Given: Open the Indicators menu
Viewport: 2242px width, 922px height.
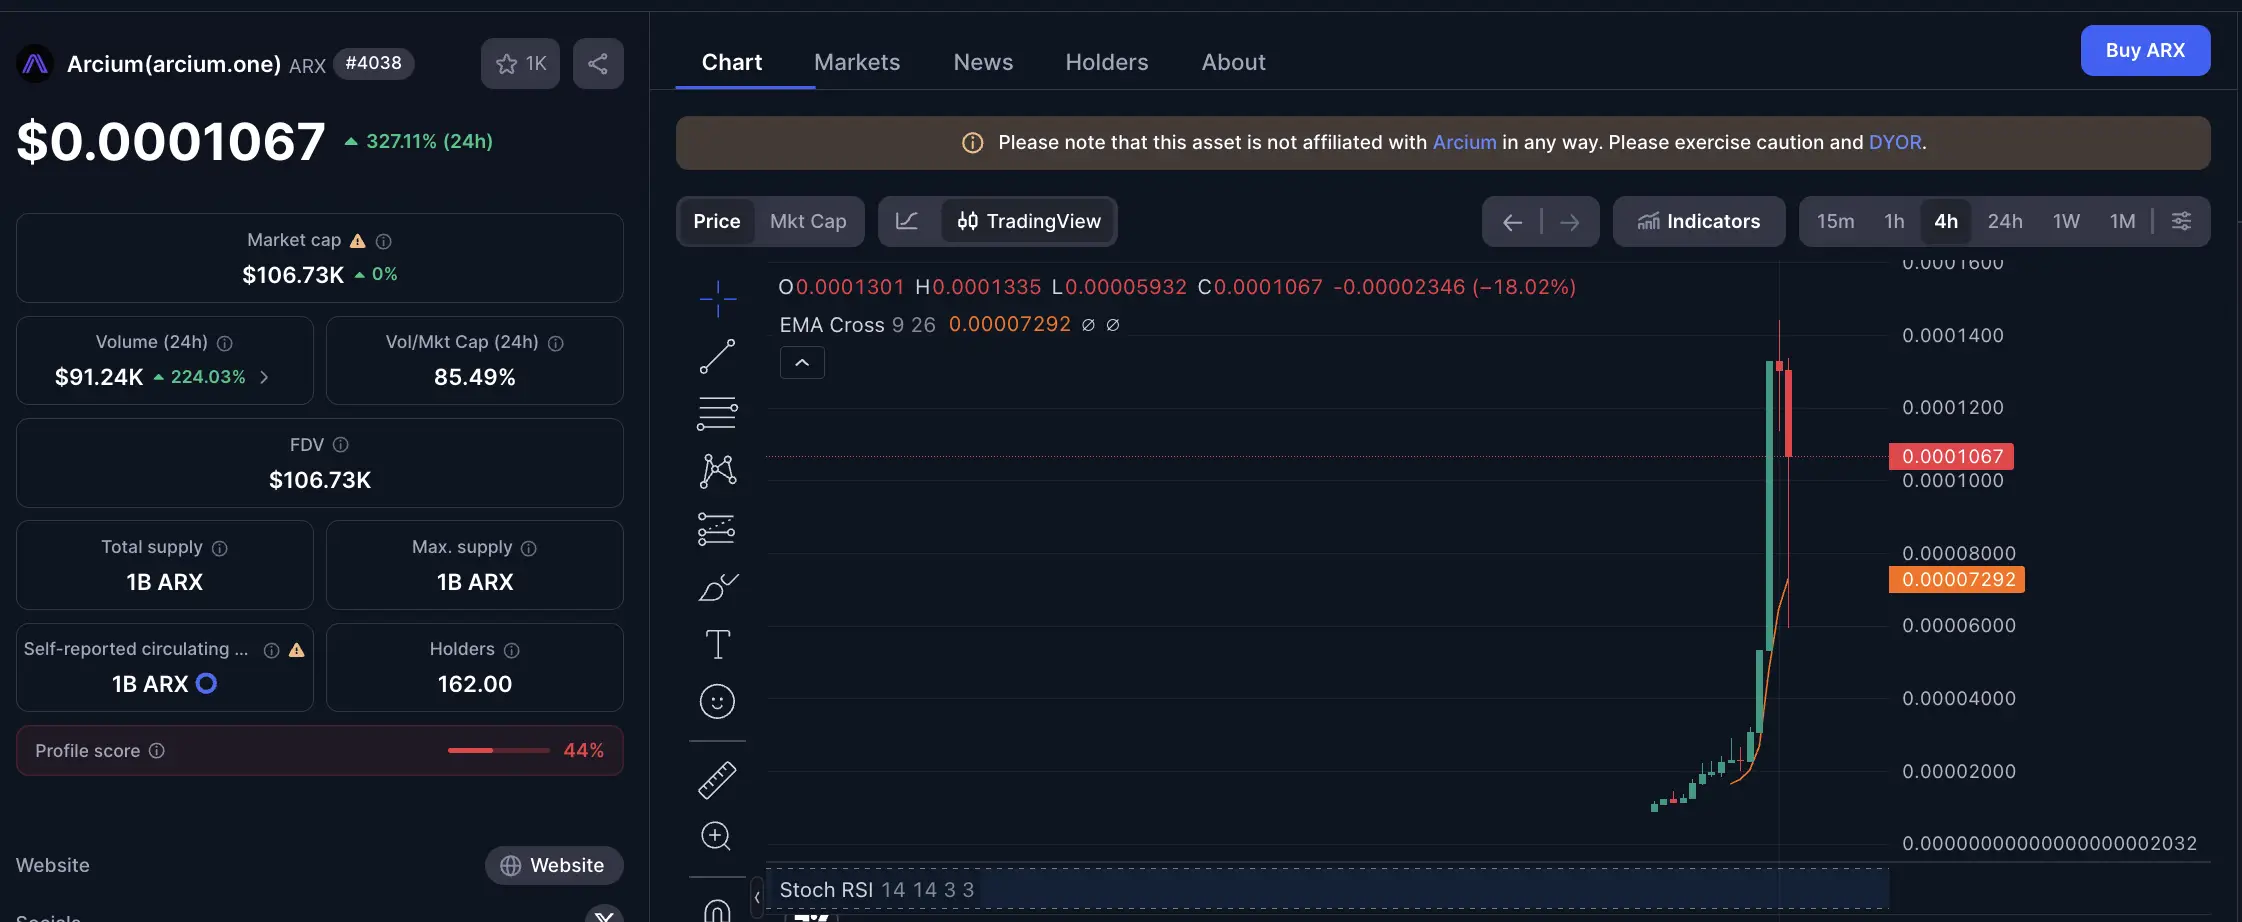Looking at the screenshot, I should (1699, 221).
